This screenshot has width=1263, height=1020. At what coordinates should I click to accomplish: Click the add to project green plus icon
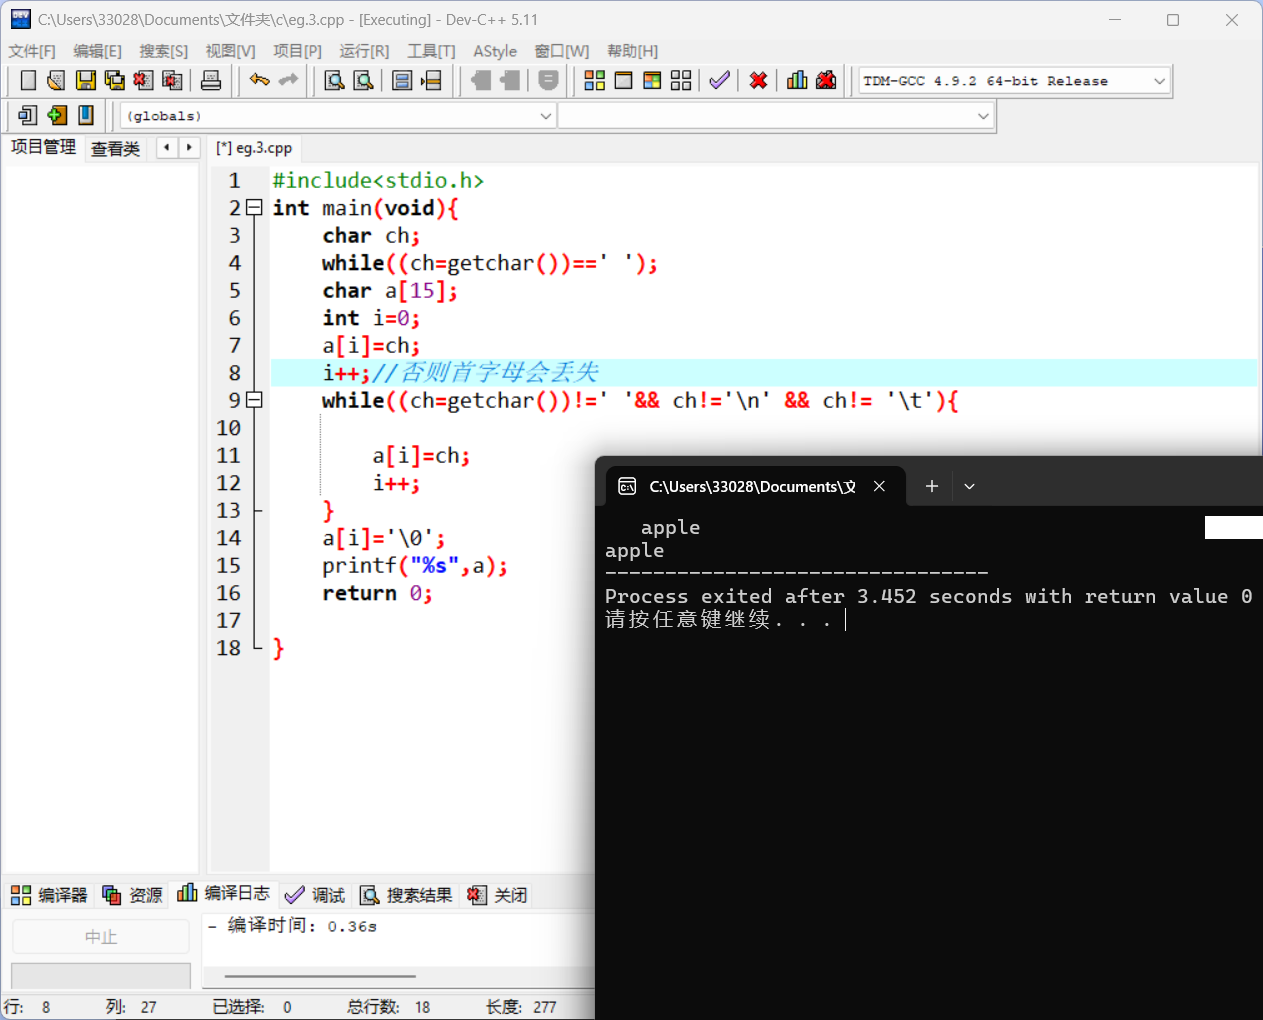tap(57, 116)
